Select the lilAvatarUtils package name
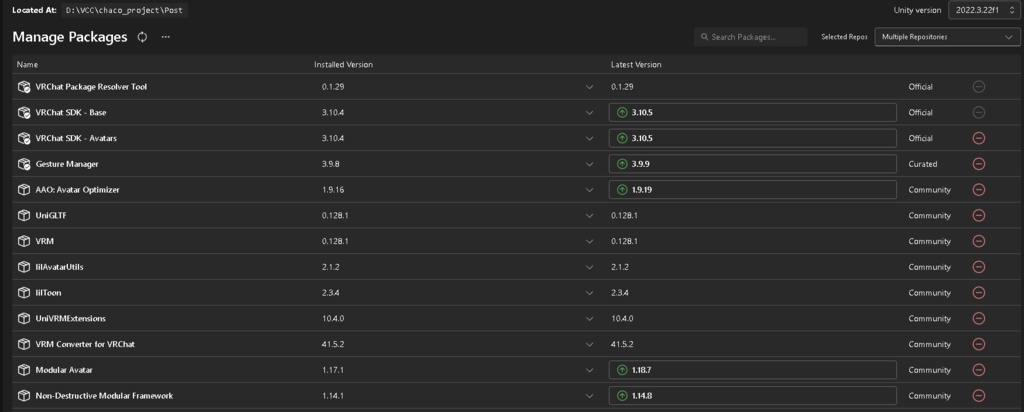 [x=59, y=267]
